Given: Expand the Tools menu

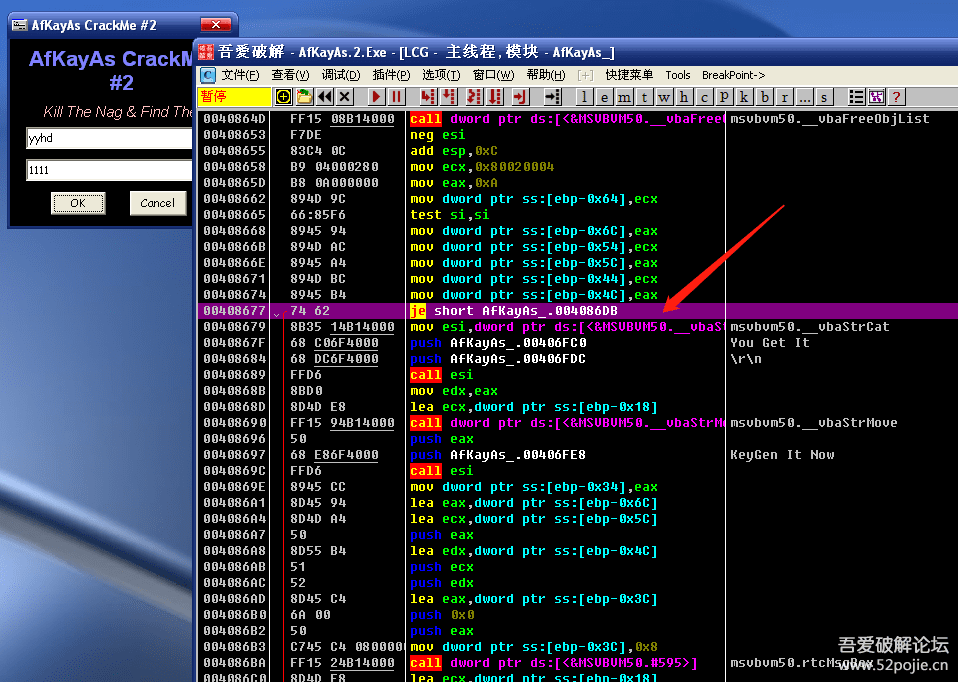Looking at the screenshot, I should [x=677, y=75].
